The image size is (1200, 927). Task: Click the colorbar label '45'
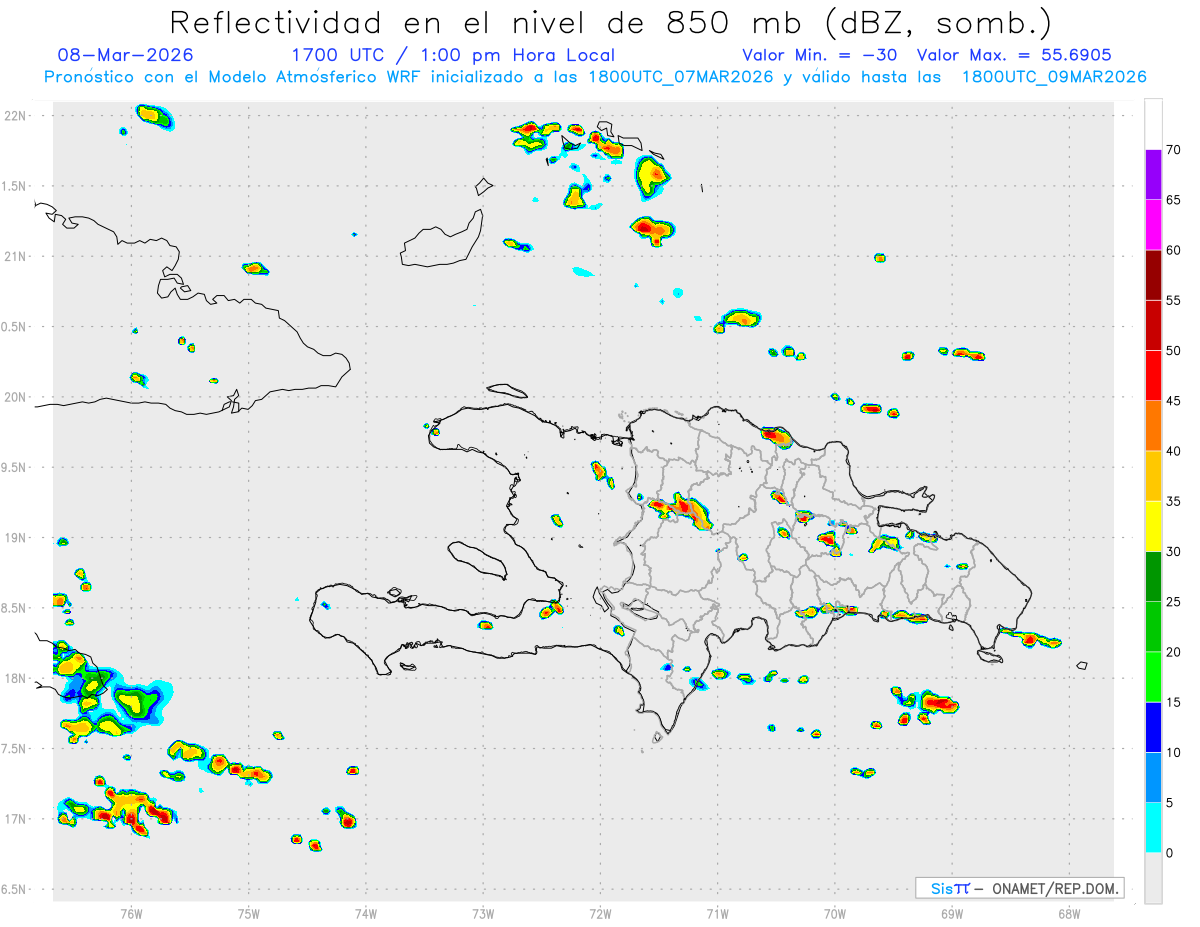pyautogui.click(x=1174, y=401)
